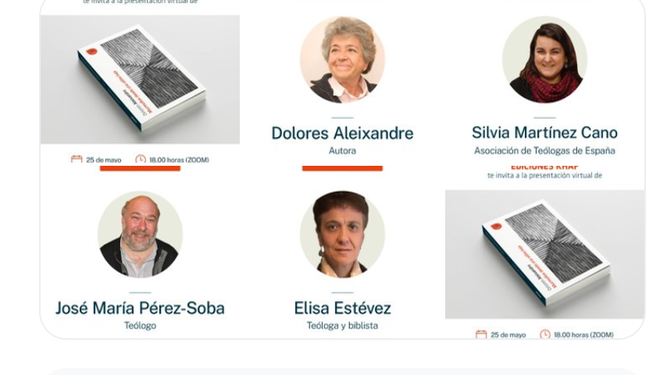Open José María Pérez-Soba's portrait photo
The image size is (667, 375).
[140, 234]
